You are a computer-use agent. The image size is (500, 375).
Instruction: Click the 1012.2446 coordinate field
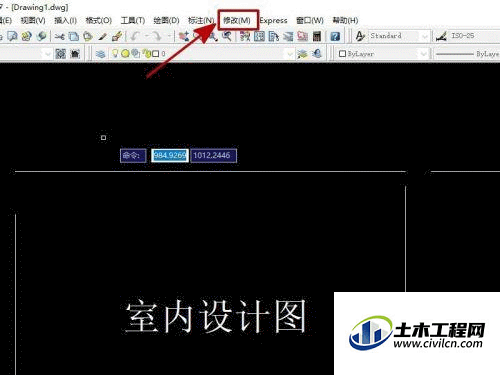click(x=214, y=156)
